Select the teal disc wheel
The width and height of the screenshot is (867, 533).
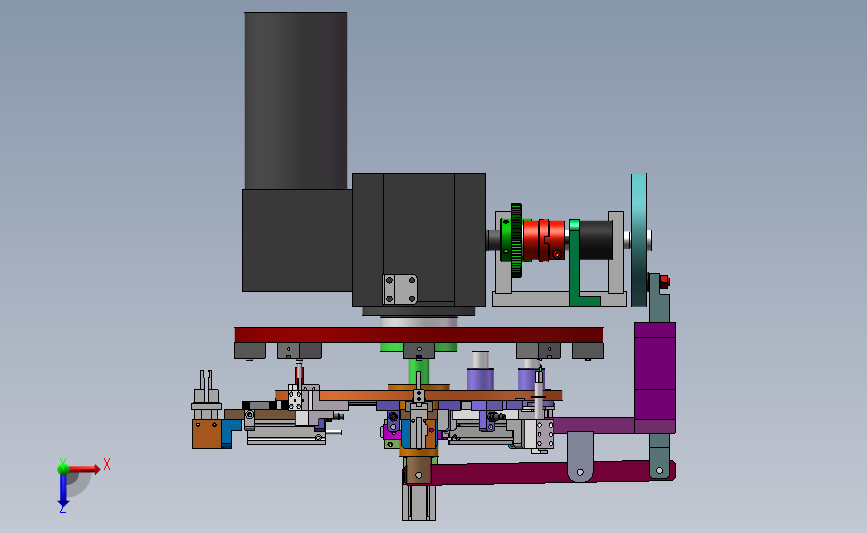[x=639, y=240]
